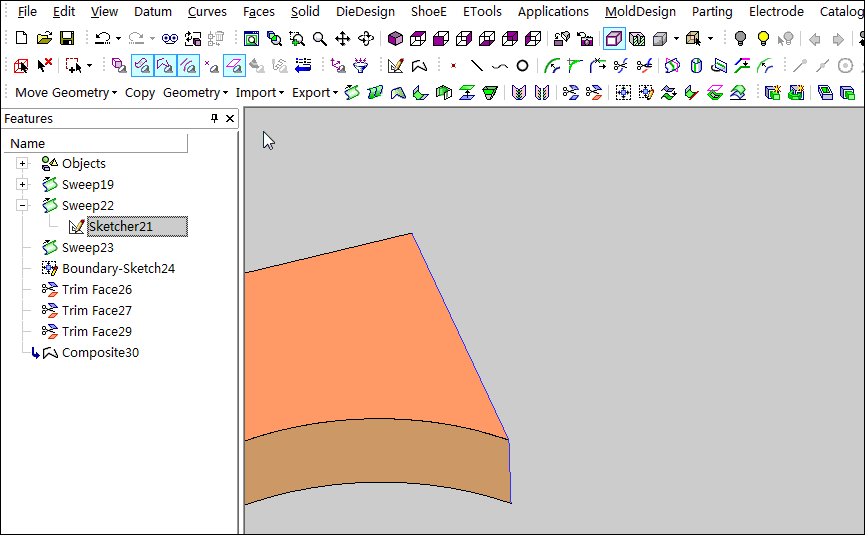Click the magnifier Zoom tool
This screenshot has width=865, height=535.
[x=320, y=39]
